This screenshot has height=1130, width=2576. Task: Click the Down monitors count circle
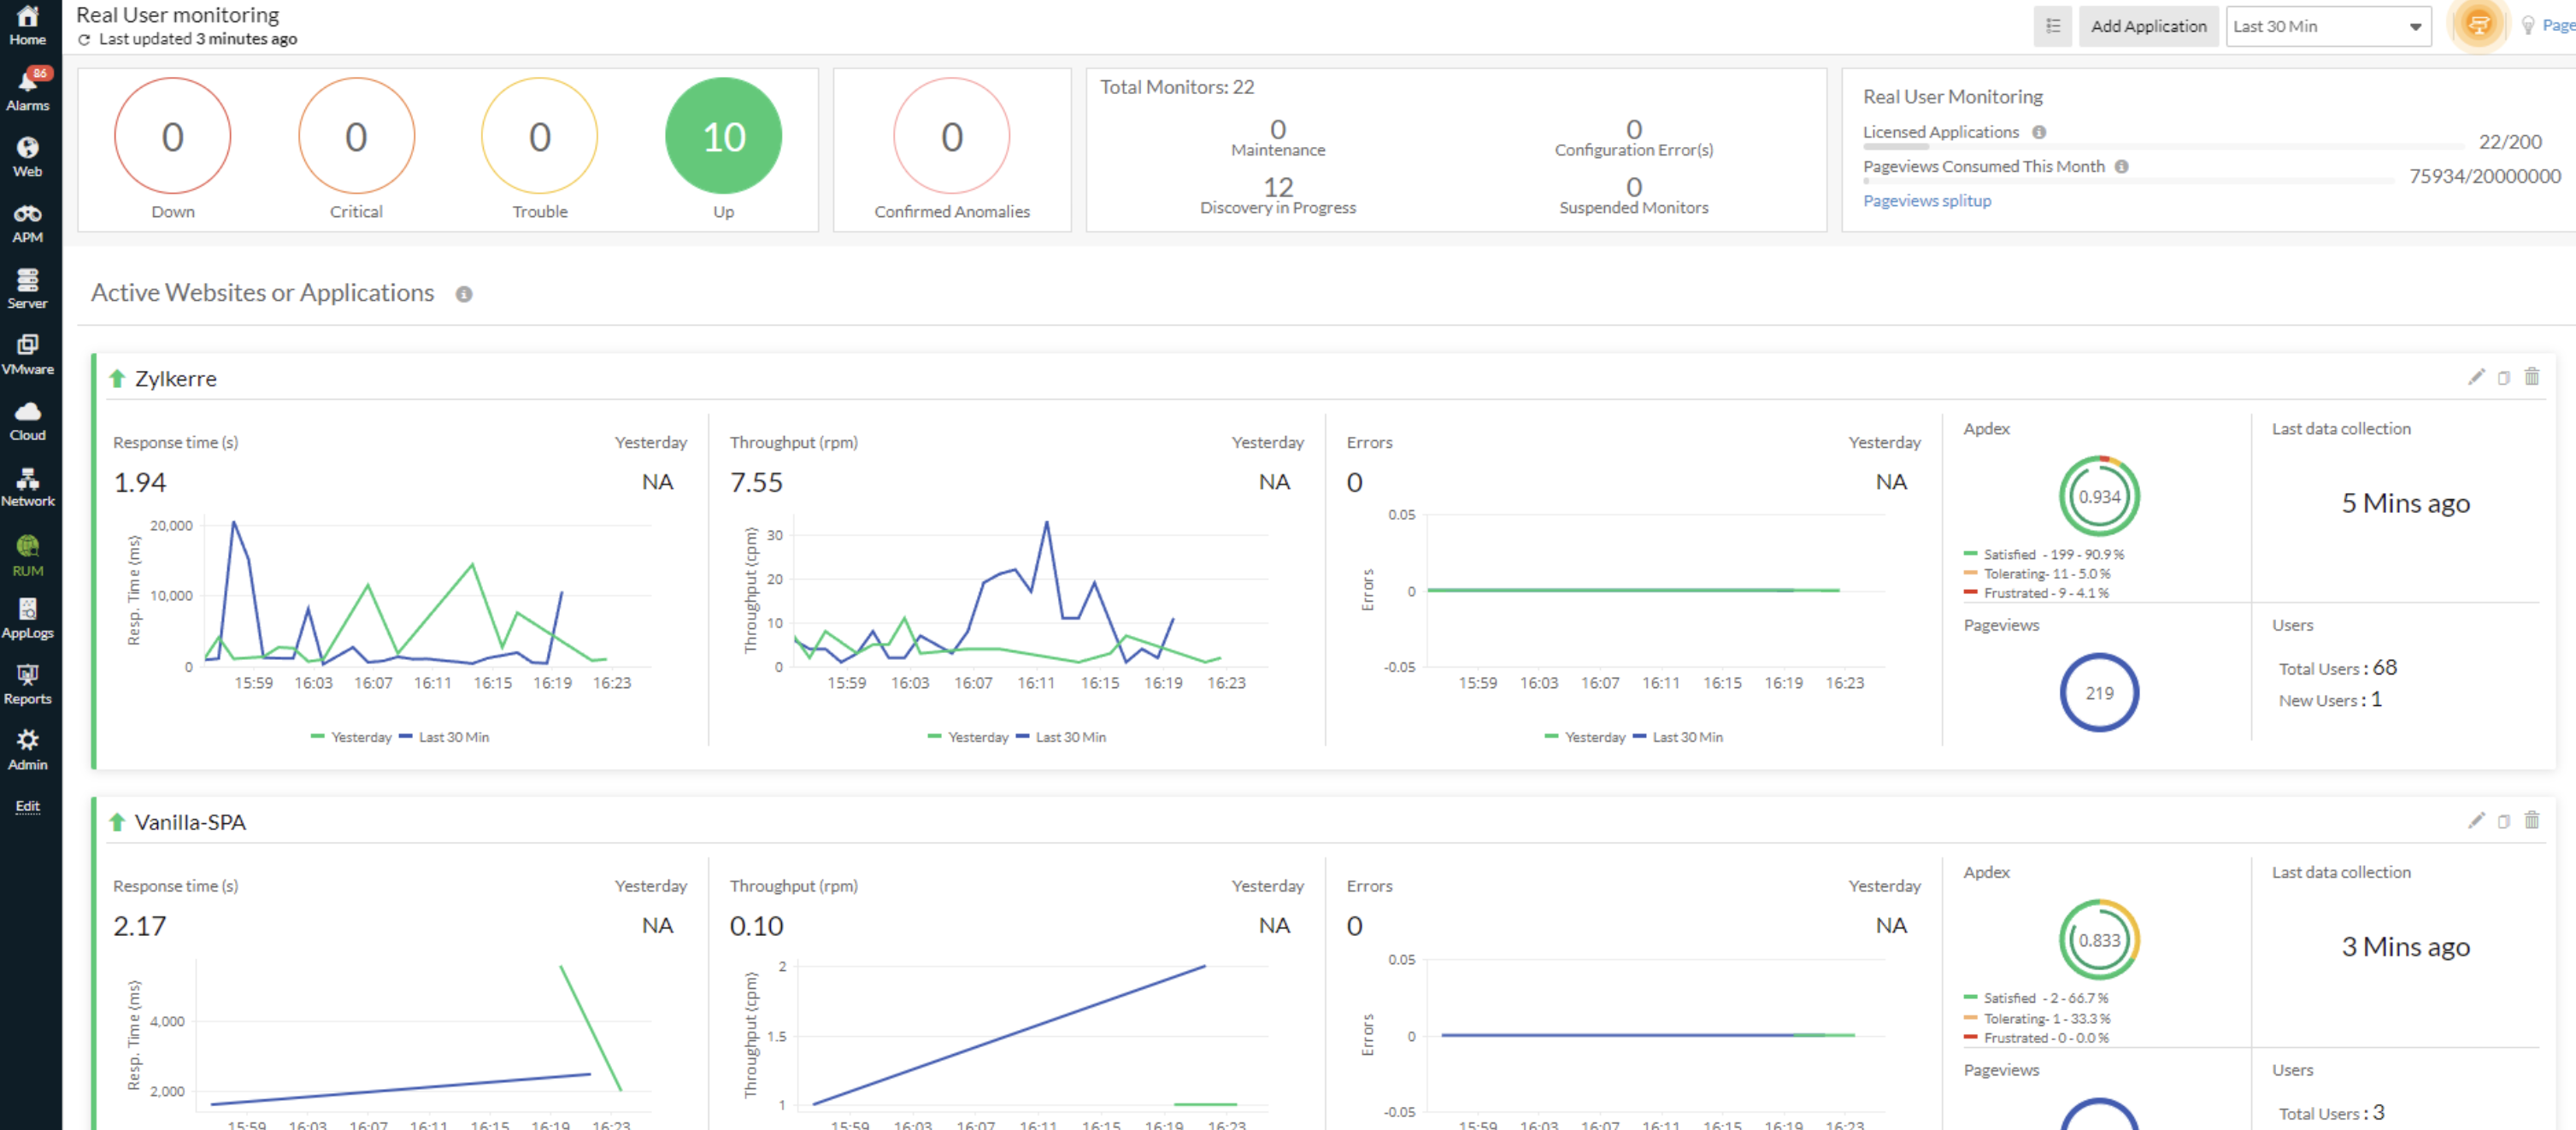click(172, 136)
